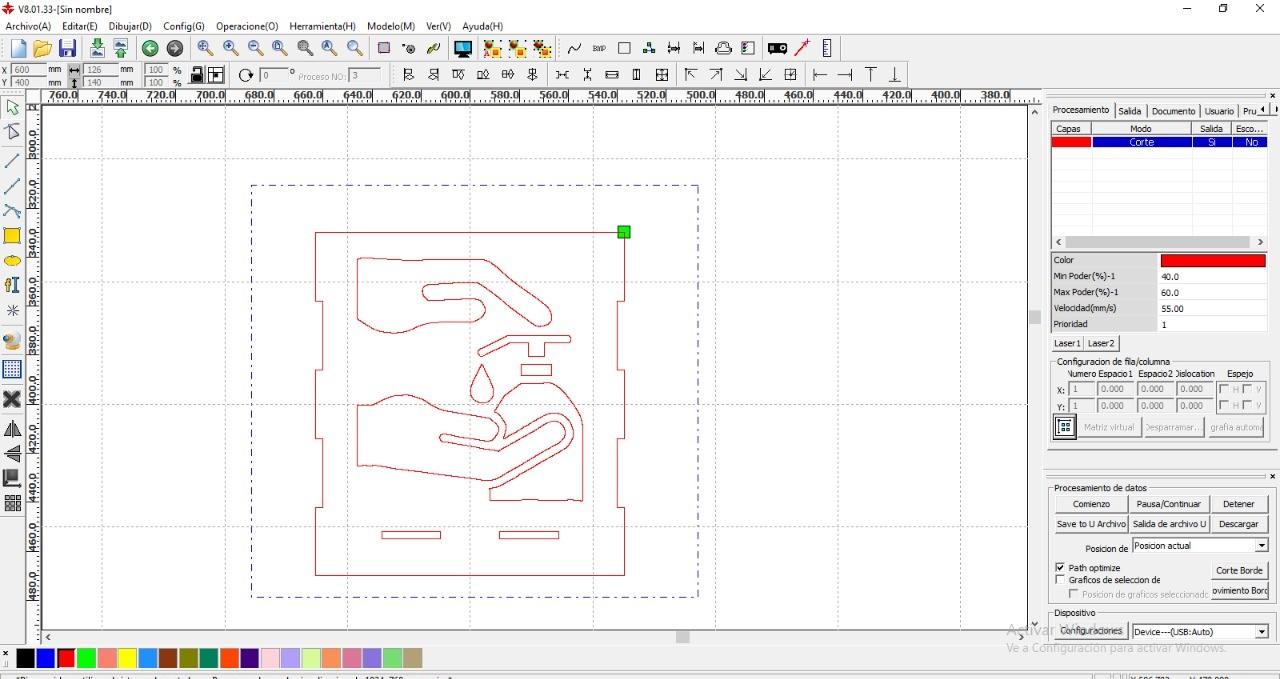Click the Detener button
1280x679 pixels.
[x=1239, y=504]
